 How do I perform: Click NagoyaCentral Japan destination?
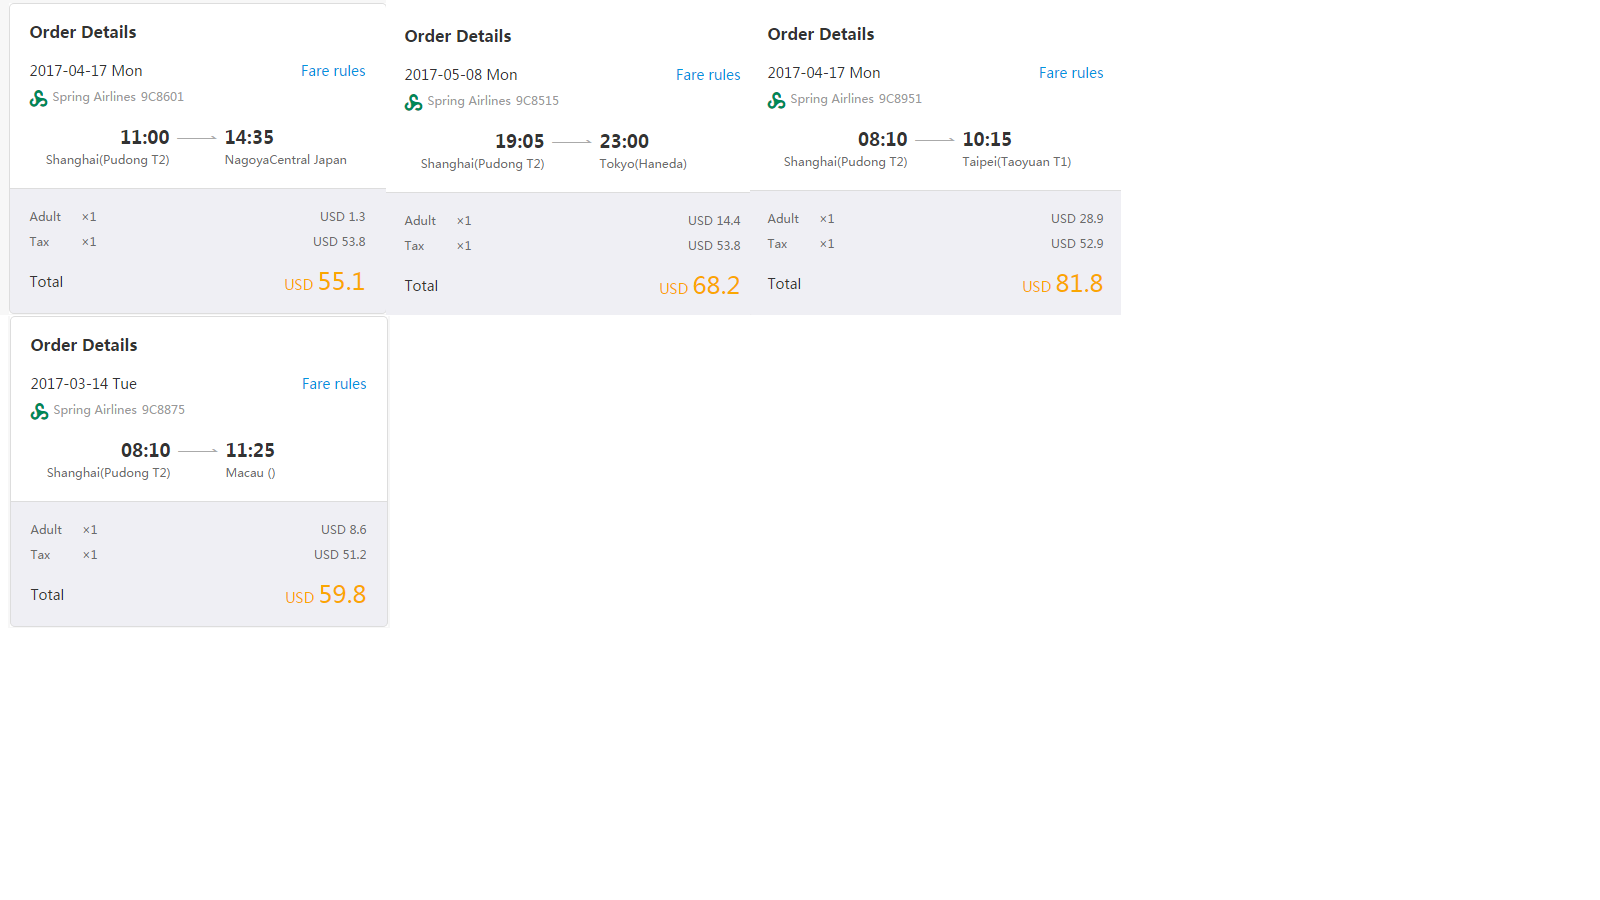[x=286, y=160]
